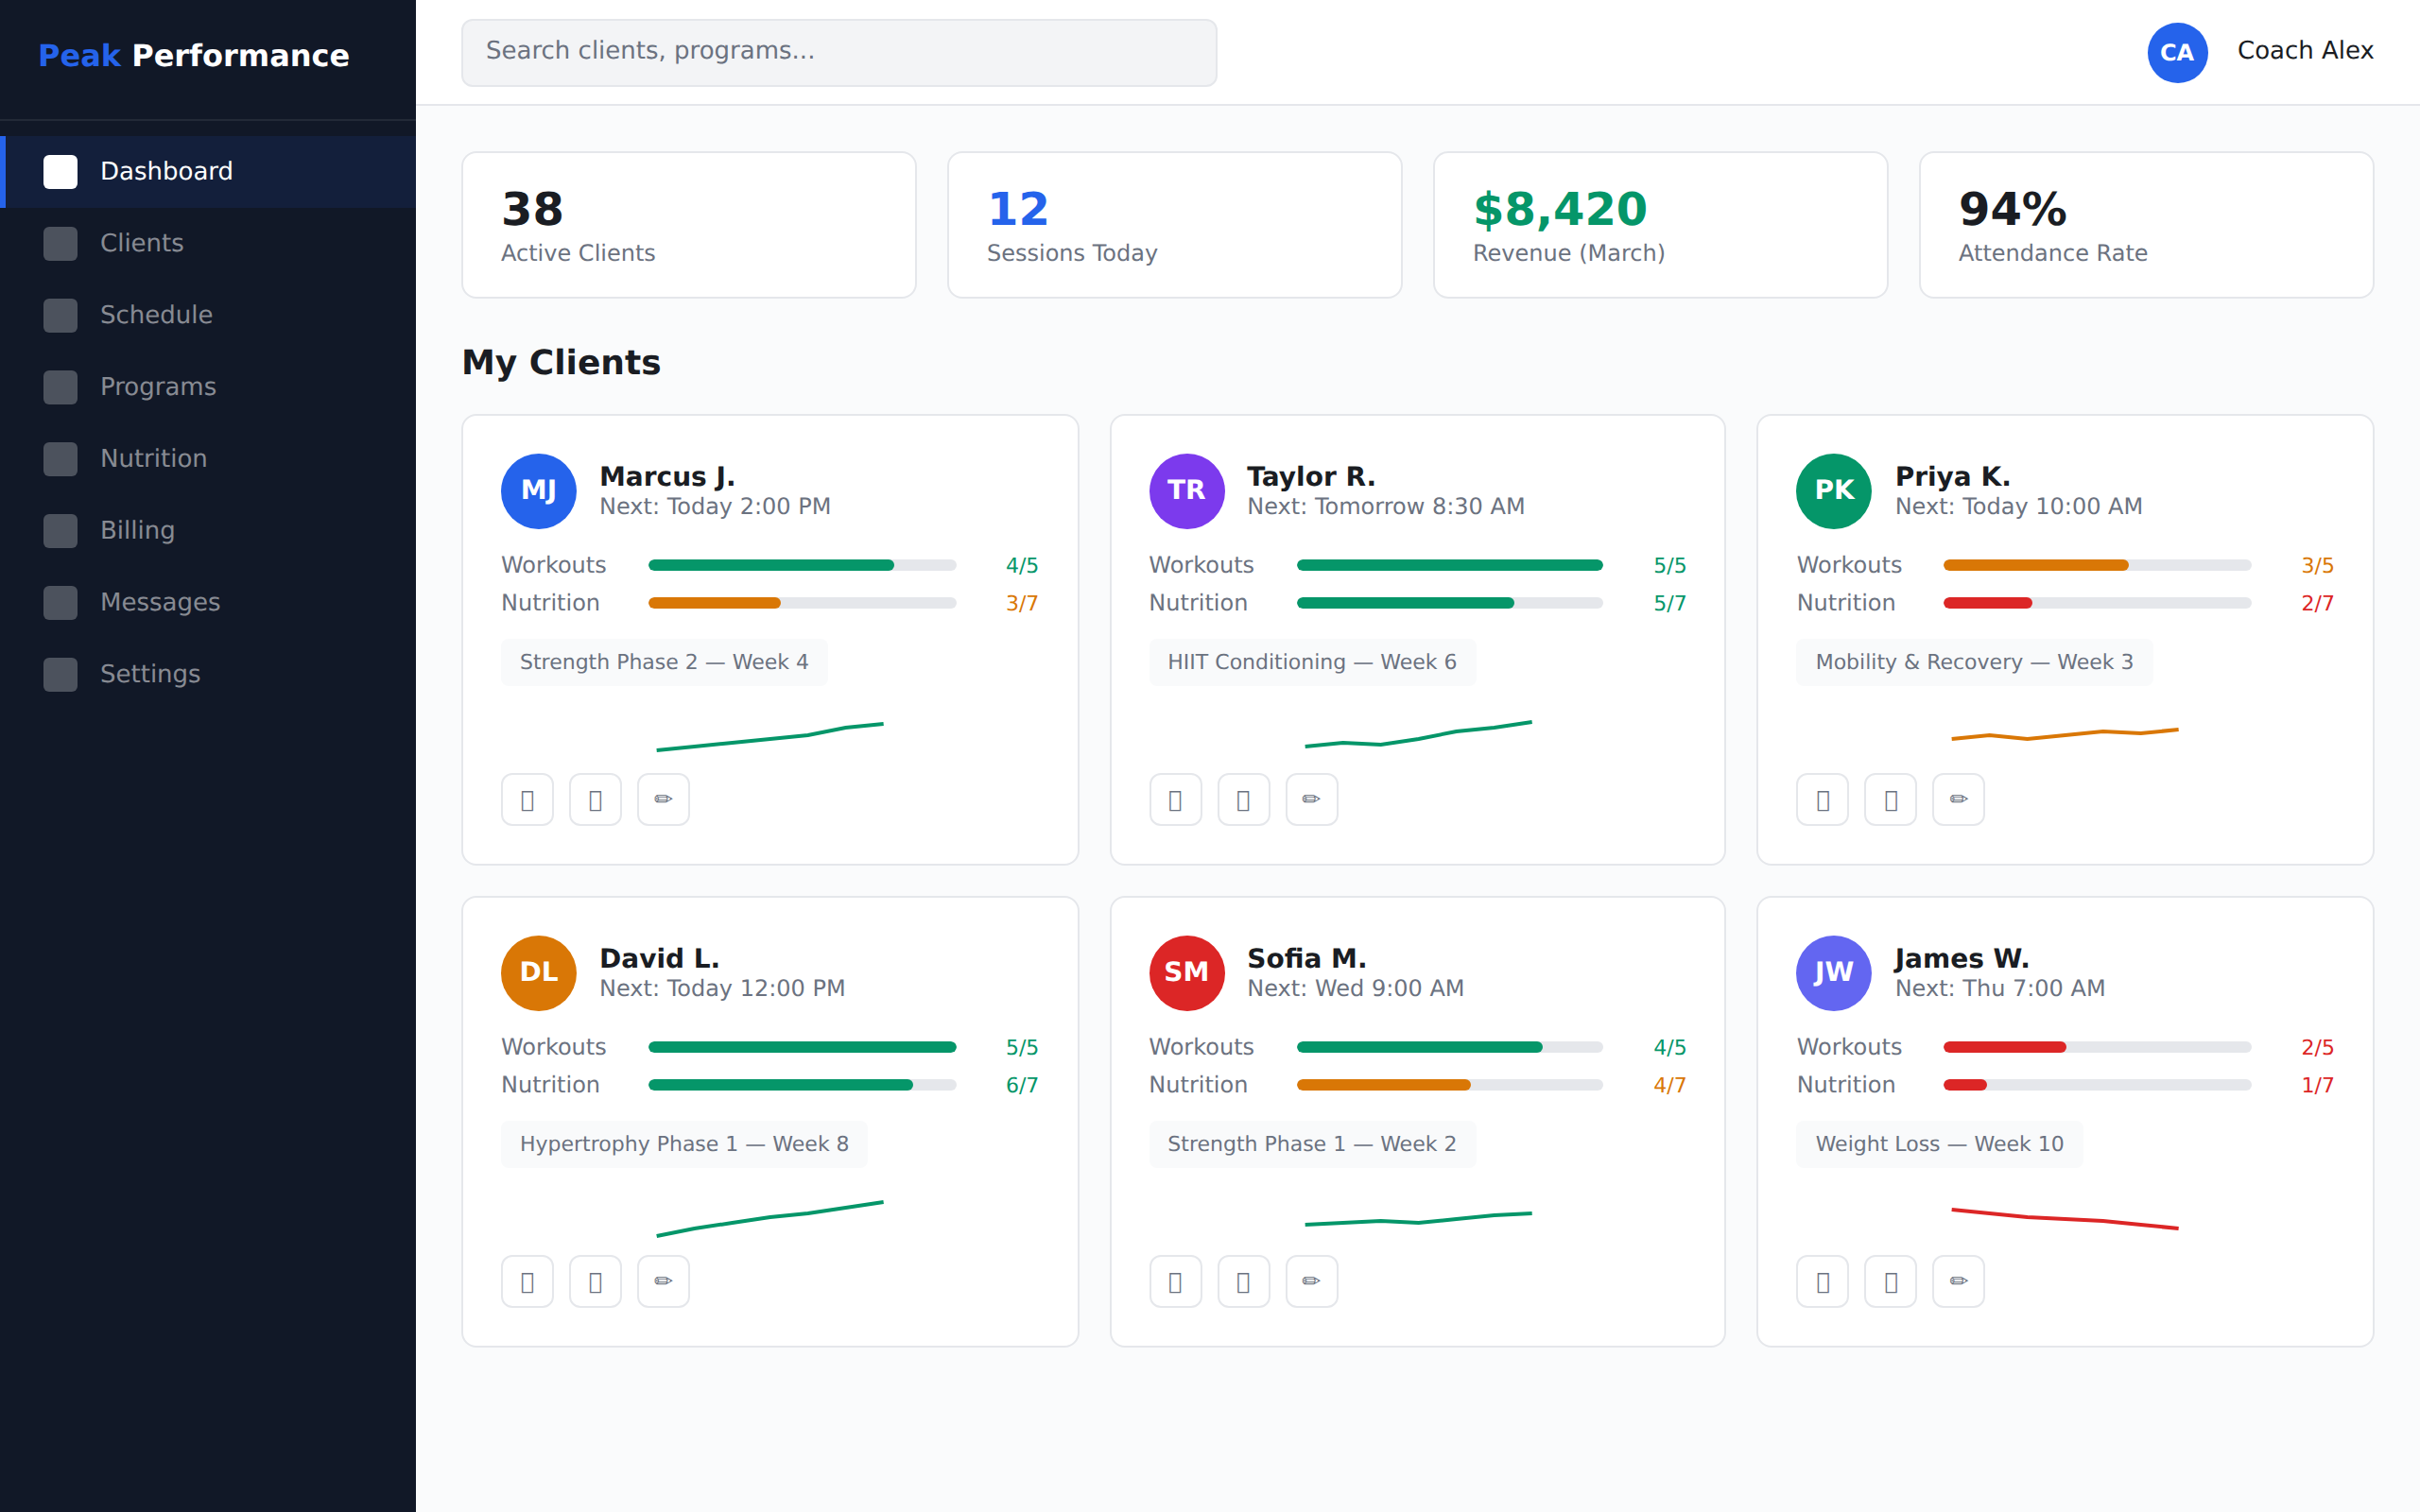Click the Nutrition sidebar icon
This screenshot has width=2420, height=1512.
point(60,458)
